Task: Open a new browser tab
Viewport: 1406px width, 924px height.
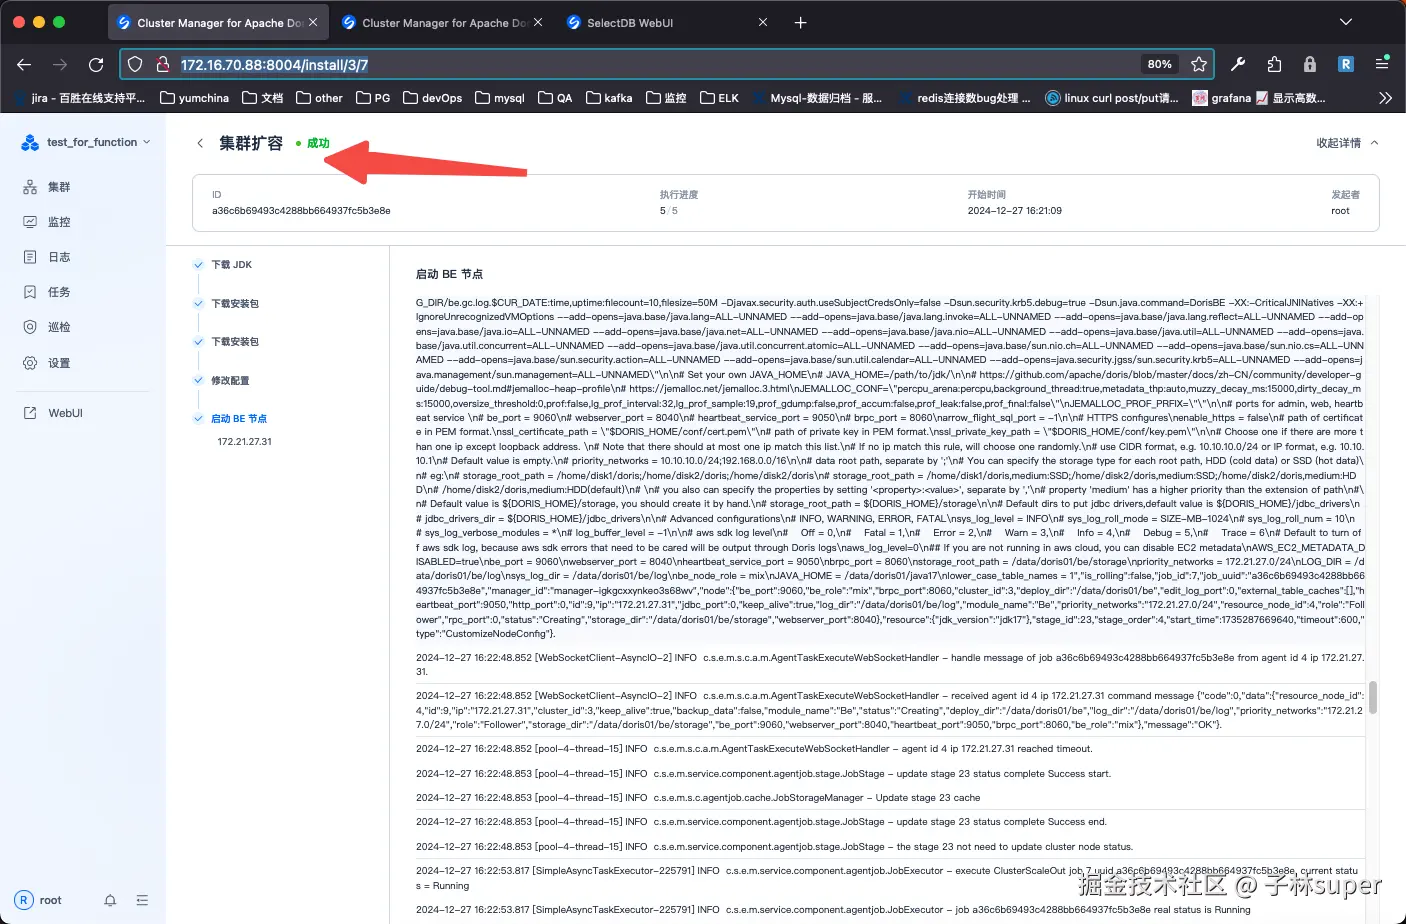Action: point(800,22)
